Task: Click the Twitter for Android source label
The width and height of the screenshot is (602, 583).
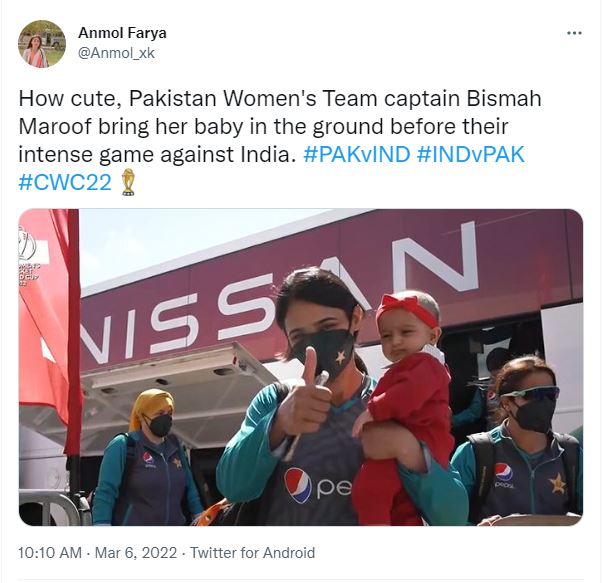Action: pos(253,553)
